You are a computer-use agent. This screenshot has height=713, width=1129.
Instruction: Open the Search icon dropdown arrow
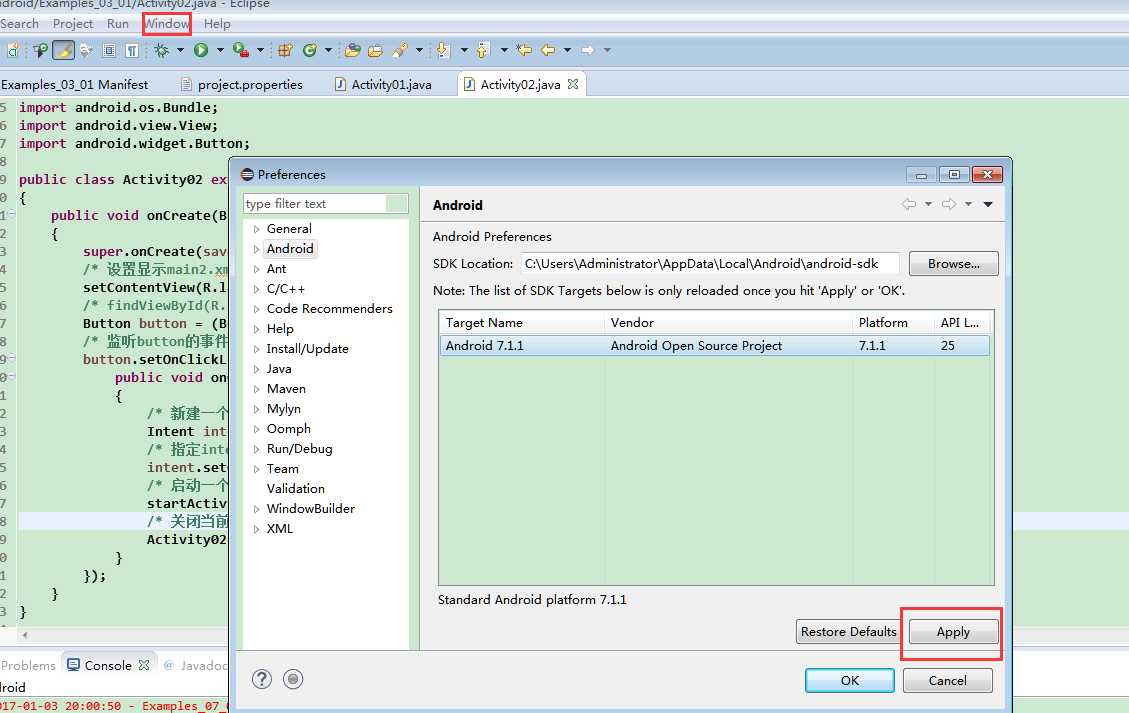(418, 50)
